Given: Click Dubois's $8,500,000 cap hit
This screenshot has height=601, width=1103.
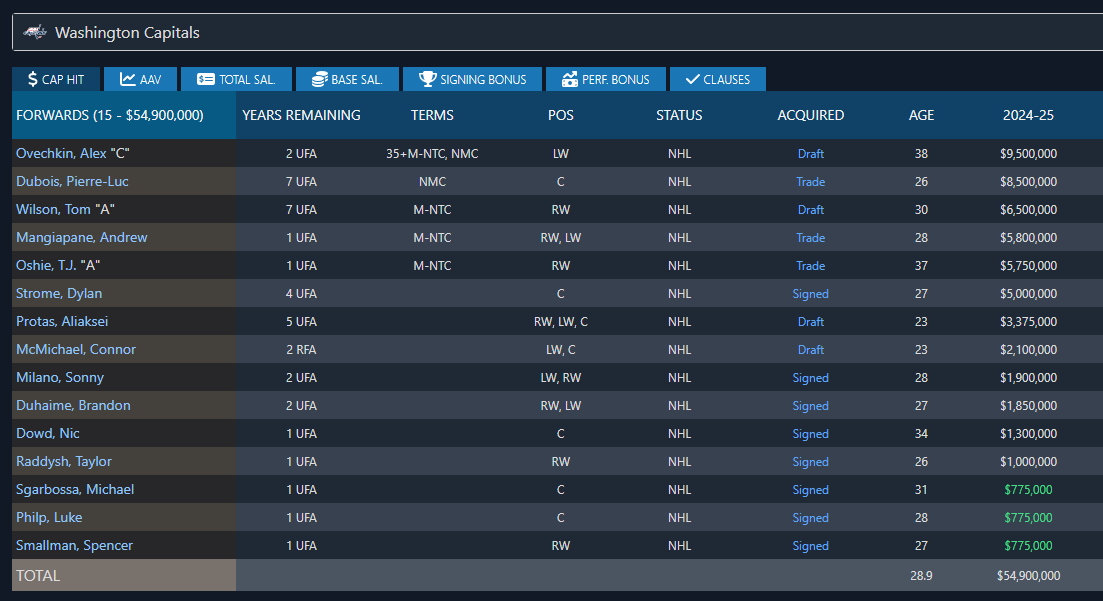Looking at the screenshot, I should [x=1028, y=182].
